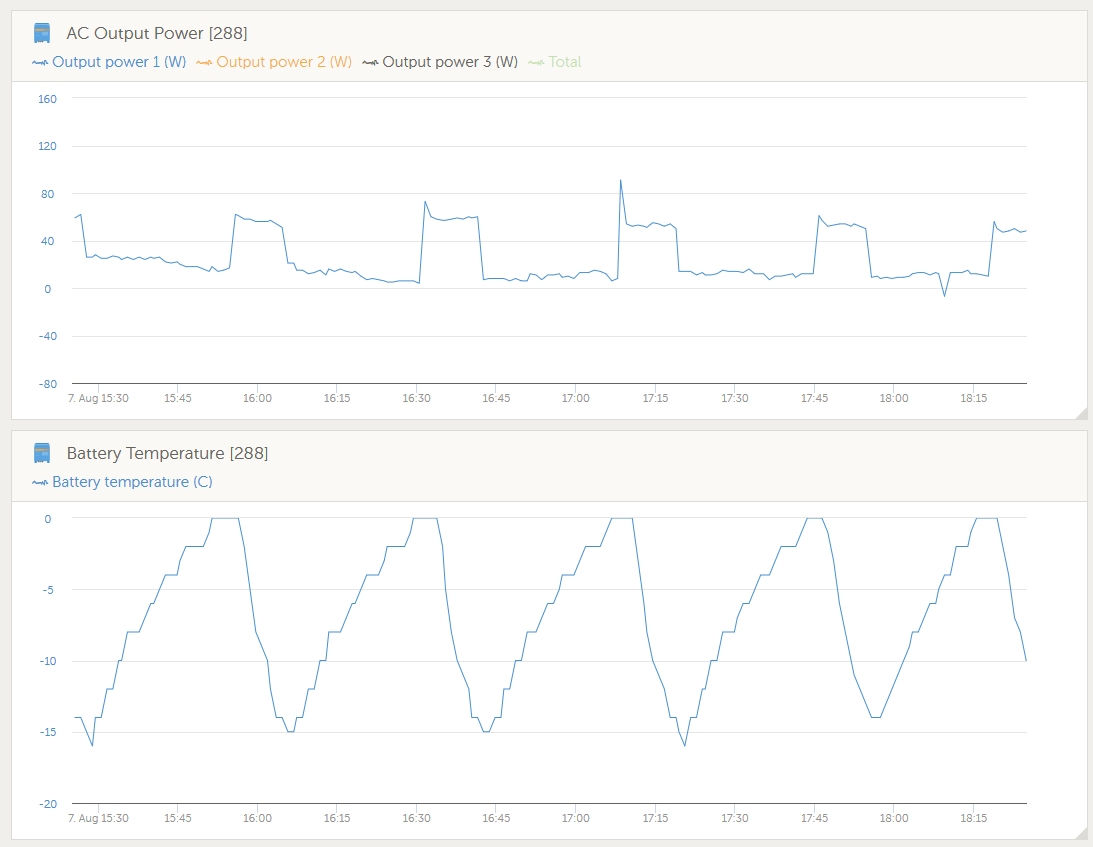Click the -15 label on battery temperature y-axis
The height and width of the screenshot is (847, 1093).
pos(46,732)
